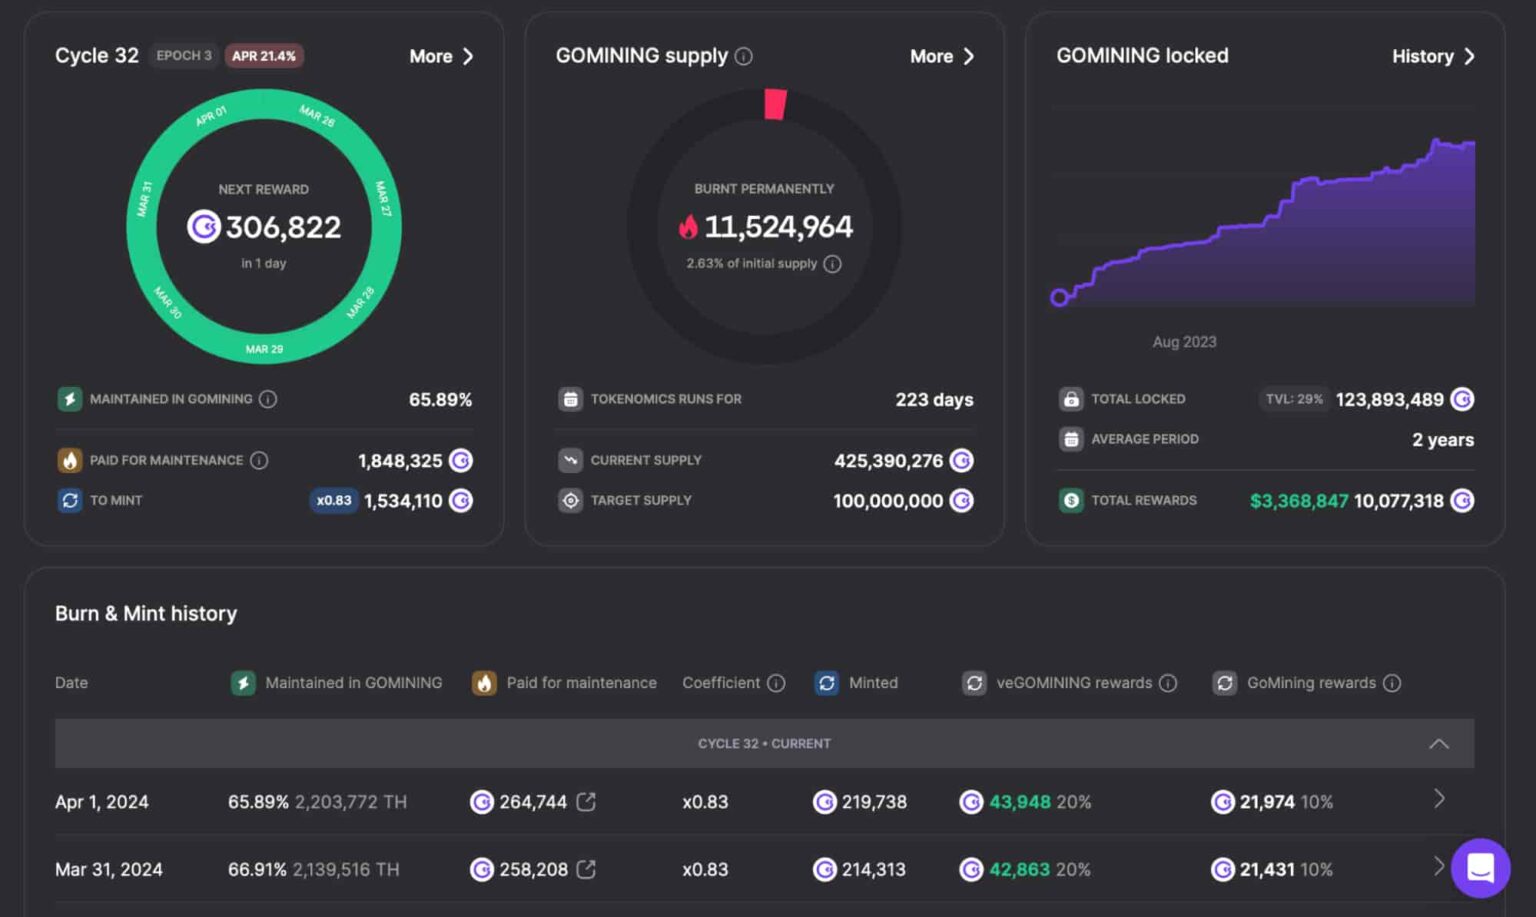Click More on the GOMINING supply card
The width and height of the screenshot is (1536, 917).
940,56
